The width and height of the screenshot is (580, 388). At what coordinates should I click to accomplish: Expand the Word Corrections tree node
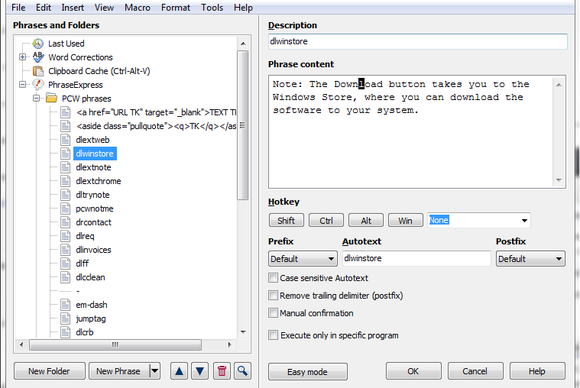23,57
